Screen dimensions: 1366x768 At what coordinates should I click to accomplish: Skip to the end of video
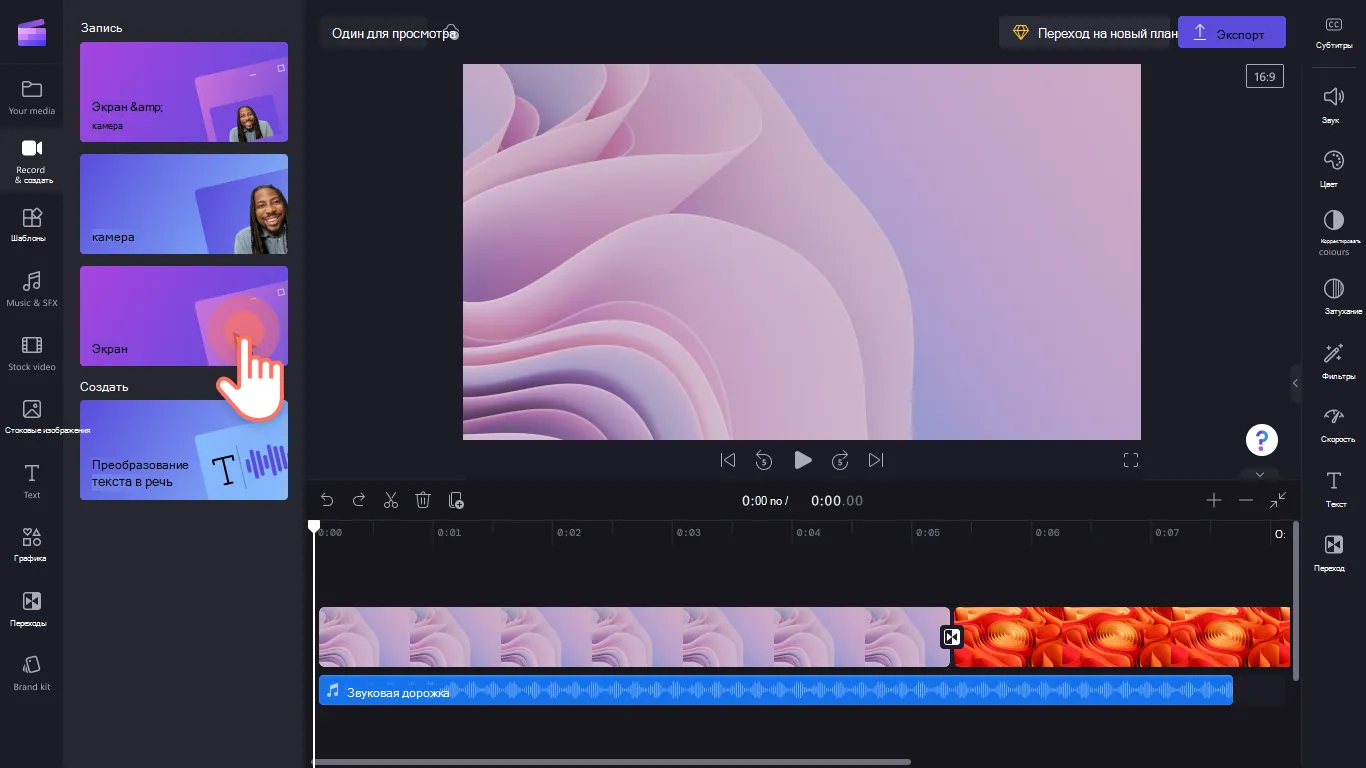click(x=876, y=460)
